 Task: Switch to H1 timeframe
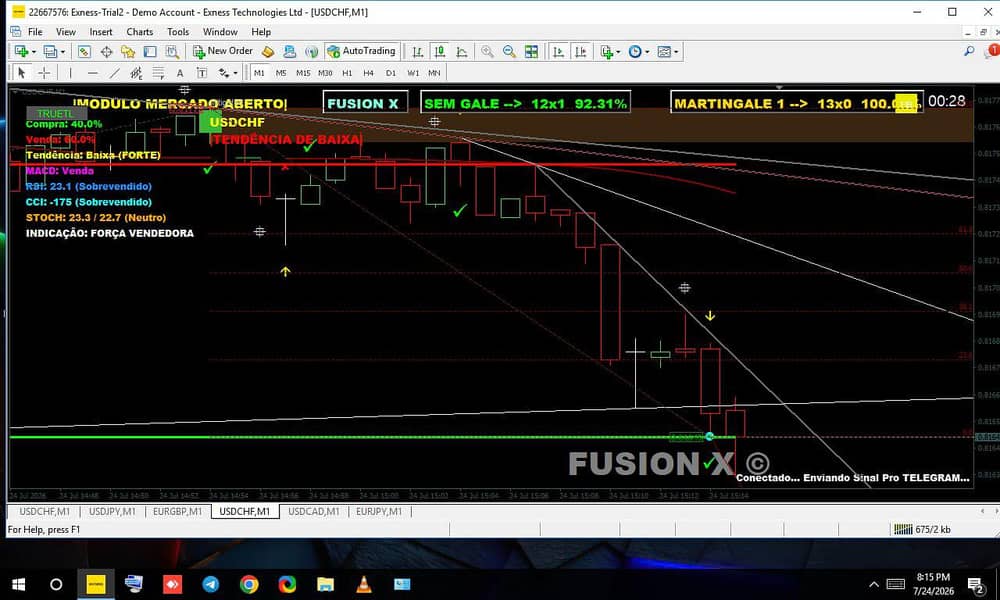pyautogui.click(x=347, y=73)
